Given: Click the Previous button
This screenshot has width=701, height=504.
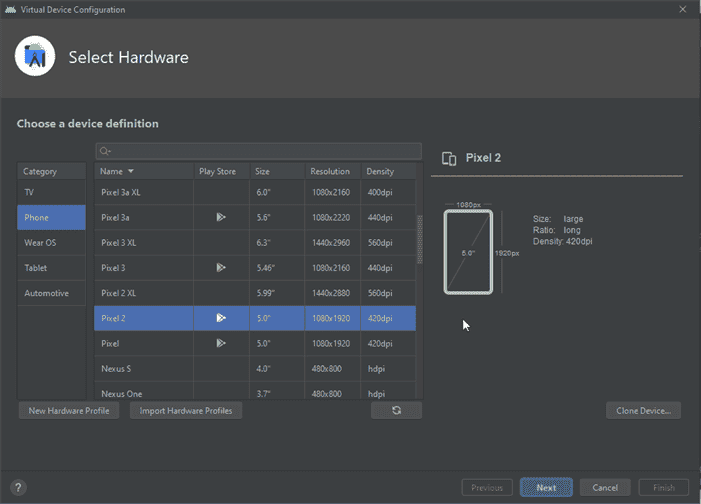Looking at the screenshot, I should point(487,487).
